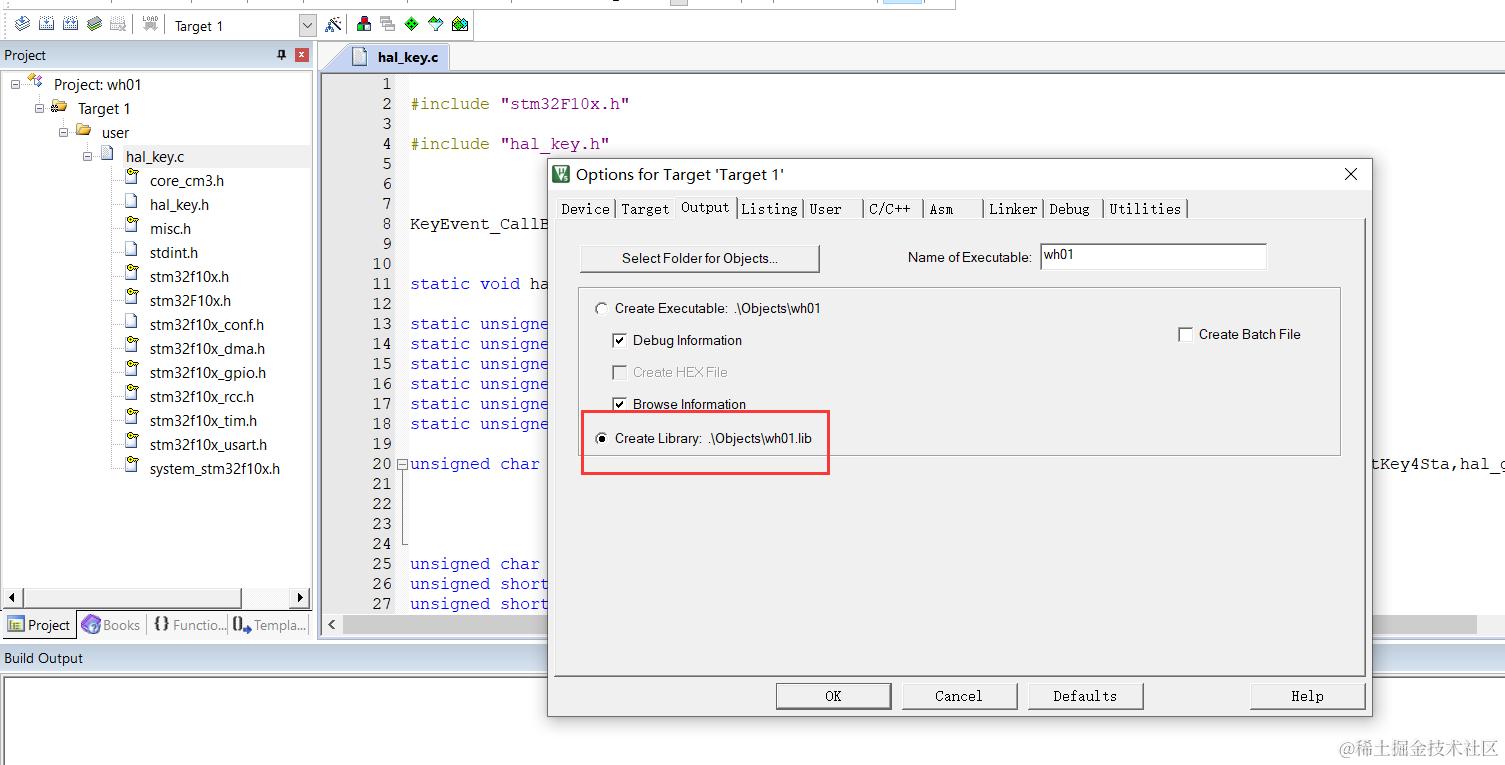Enable the Debug Information checkbox

click(x=620, y=340)
